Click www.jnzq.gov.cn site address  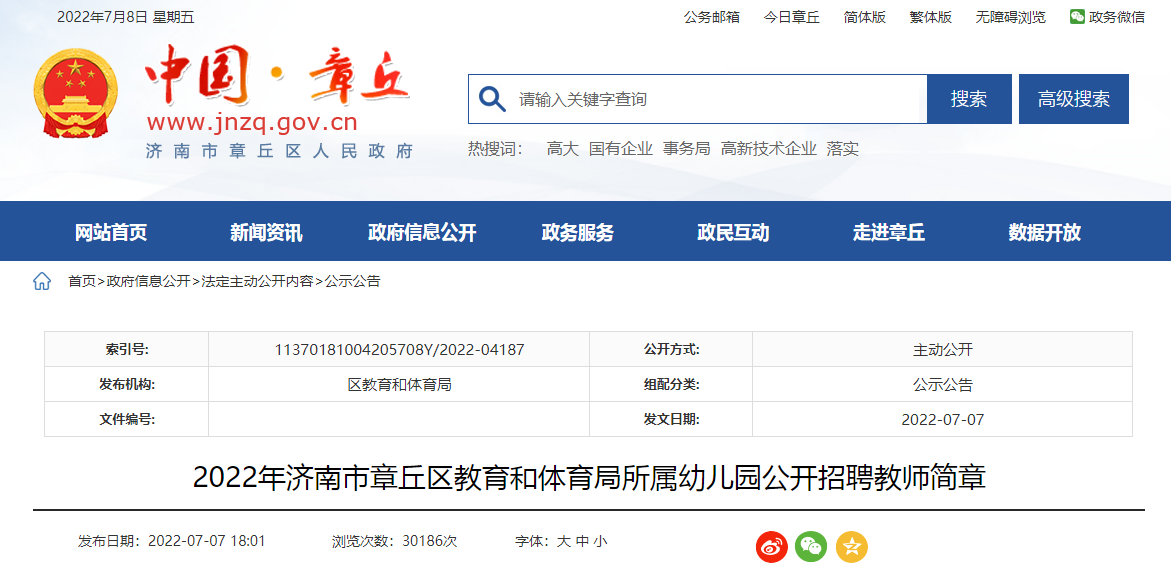coord(252,122)
